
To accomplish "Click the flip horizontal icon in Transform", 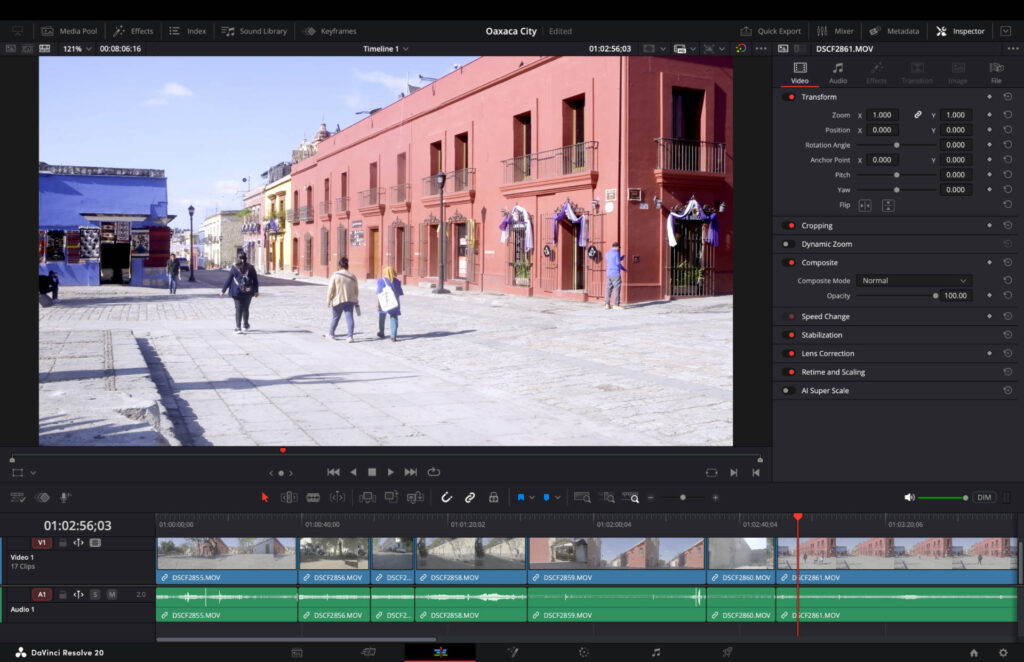I will point(865,205).
